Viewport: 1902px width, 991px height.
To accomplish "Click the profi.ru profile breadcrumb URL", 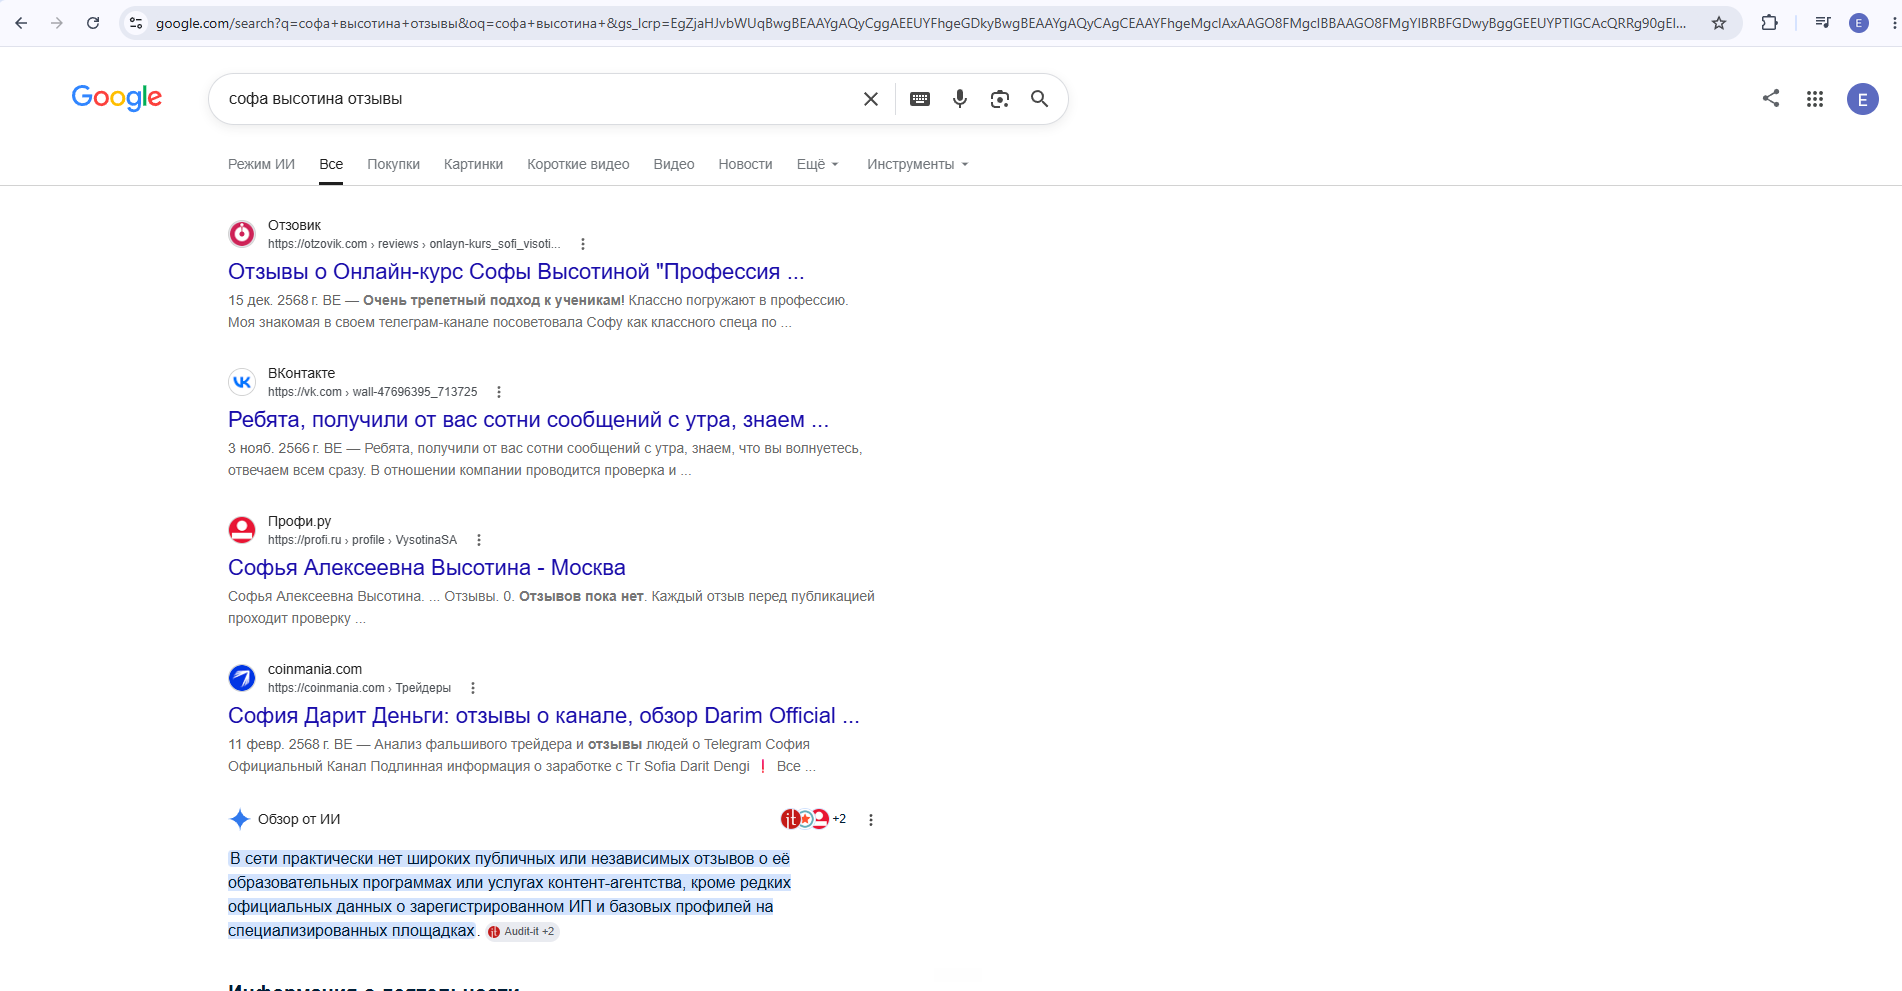I will pos(362,540).
